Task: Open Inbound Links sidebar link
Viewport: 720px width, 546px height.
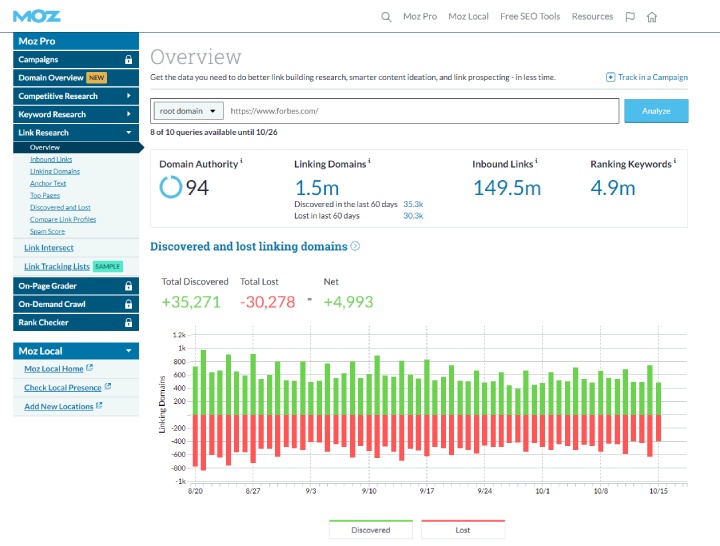Action: [x=51, y=159]
